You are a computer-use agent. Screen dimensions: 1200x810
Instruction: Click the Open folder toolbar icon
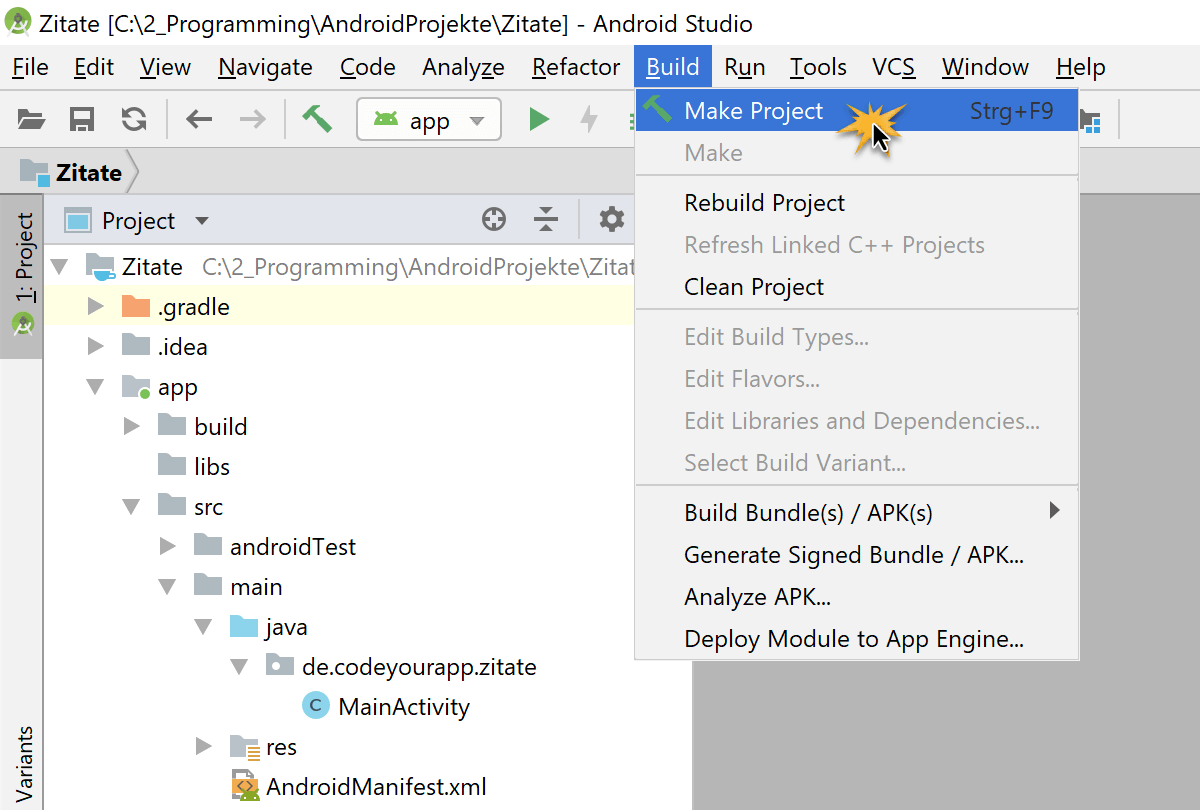(32, 120)
